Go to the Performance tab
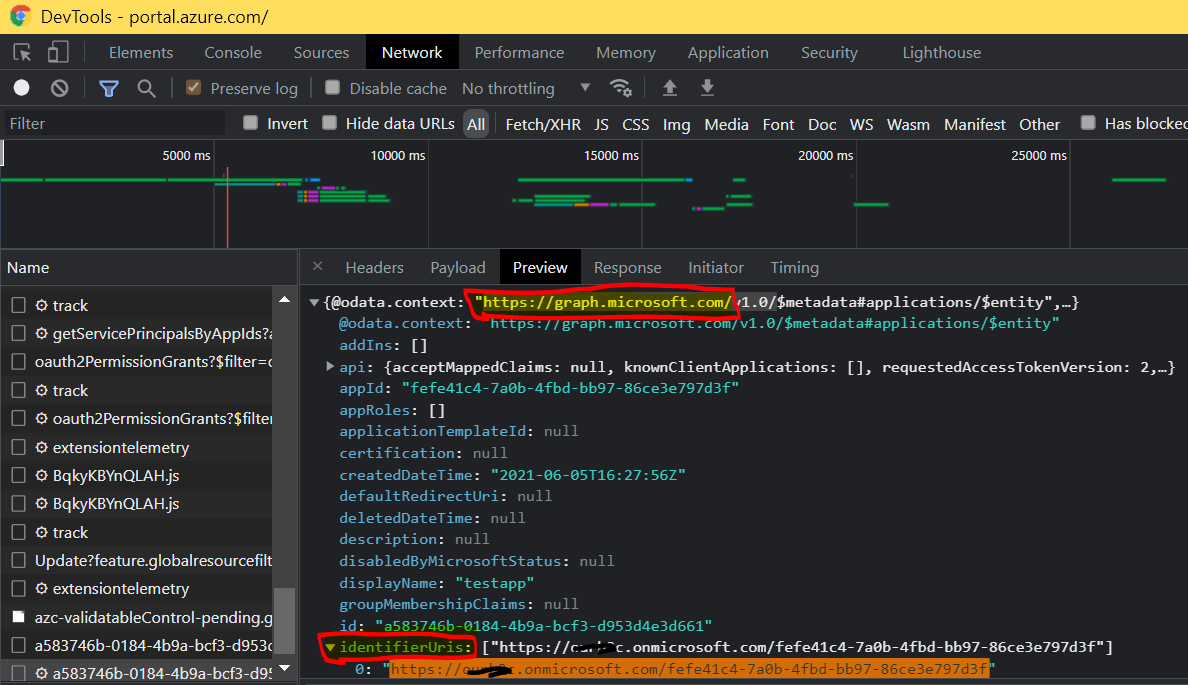 [519, 52]
